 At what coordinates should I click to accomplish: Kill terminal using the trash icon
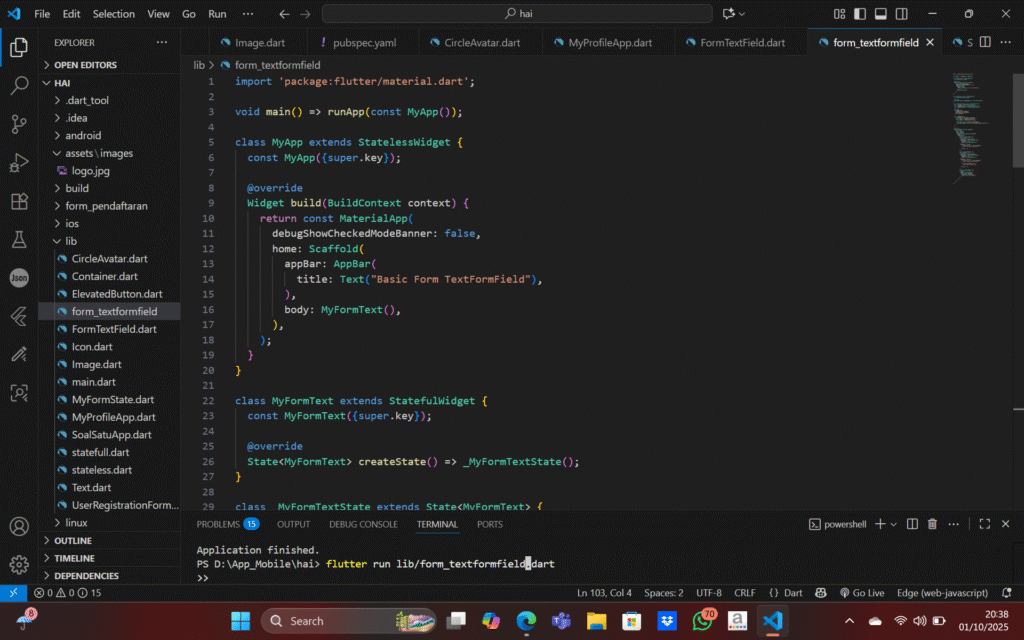932,524
